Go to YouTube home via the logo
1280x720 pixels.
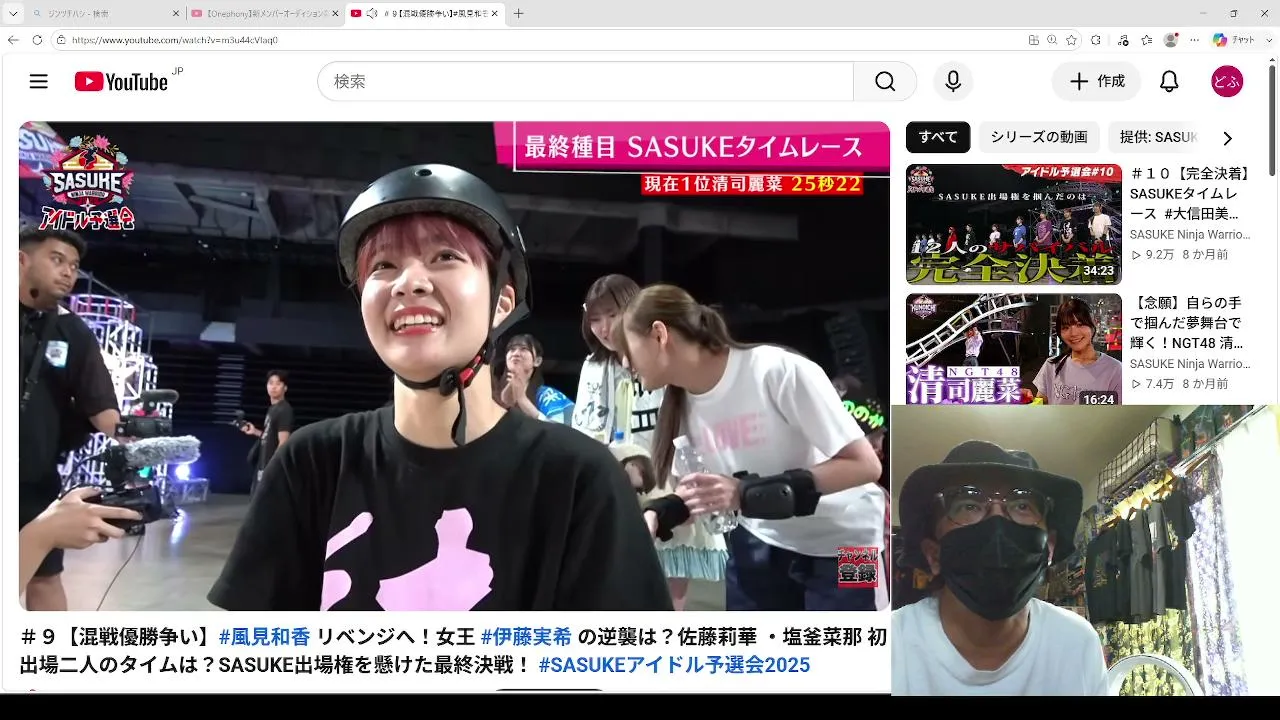[x=121, y=82]
